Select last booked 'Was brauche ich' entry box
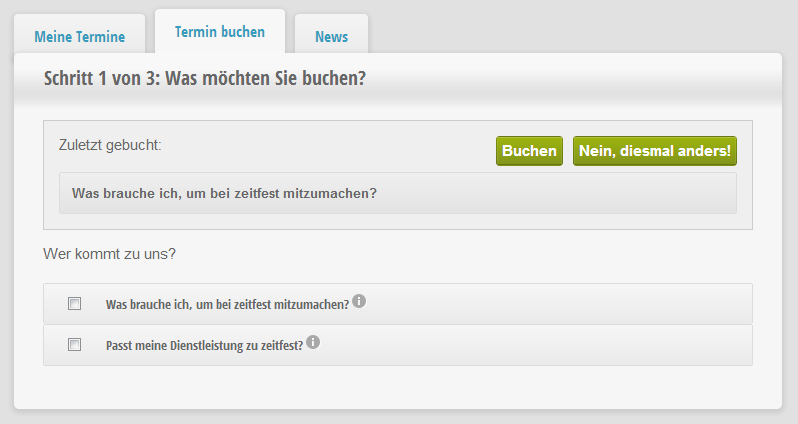The width and height of the screenshot is (798, 424). point(397,193)
